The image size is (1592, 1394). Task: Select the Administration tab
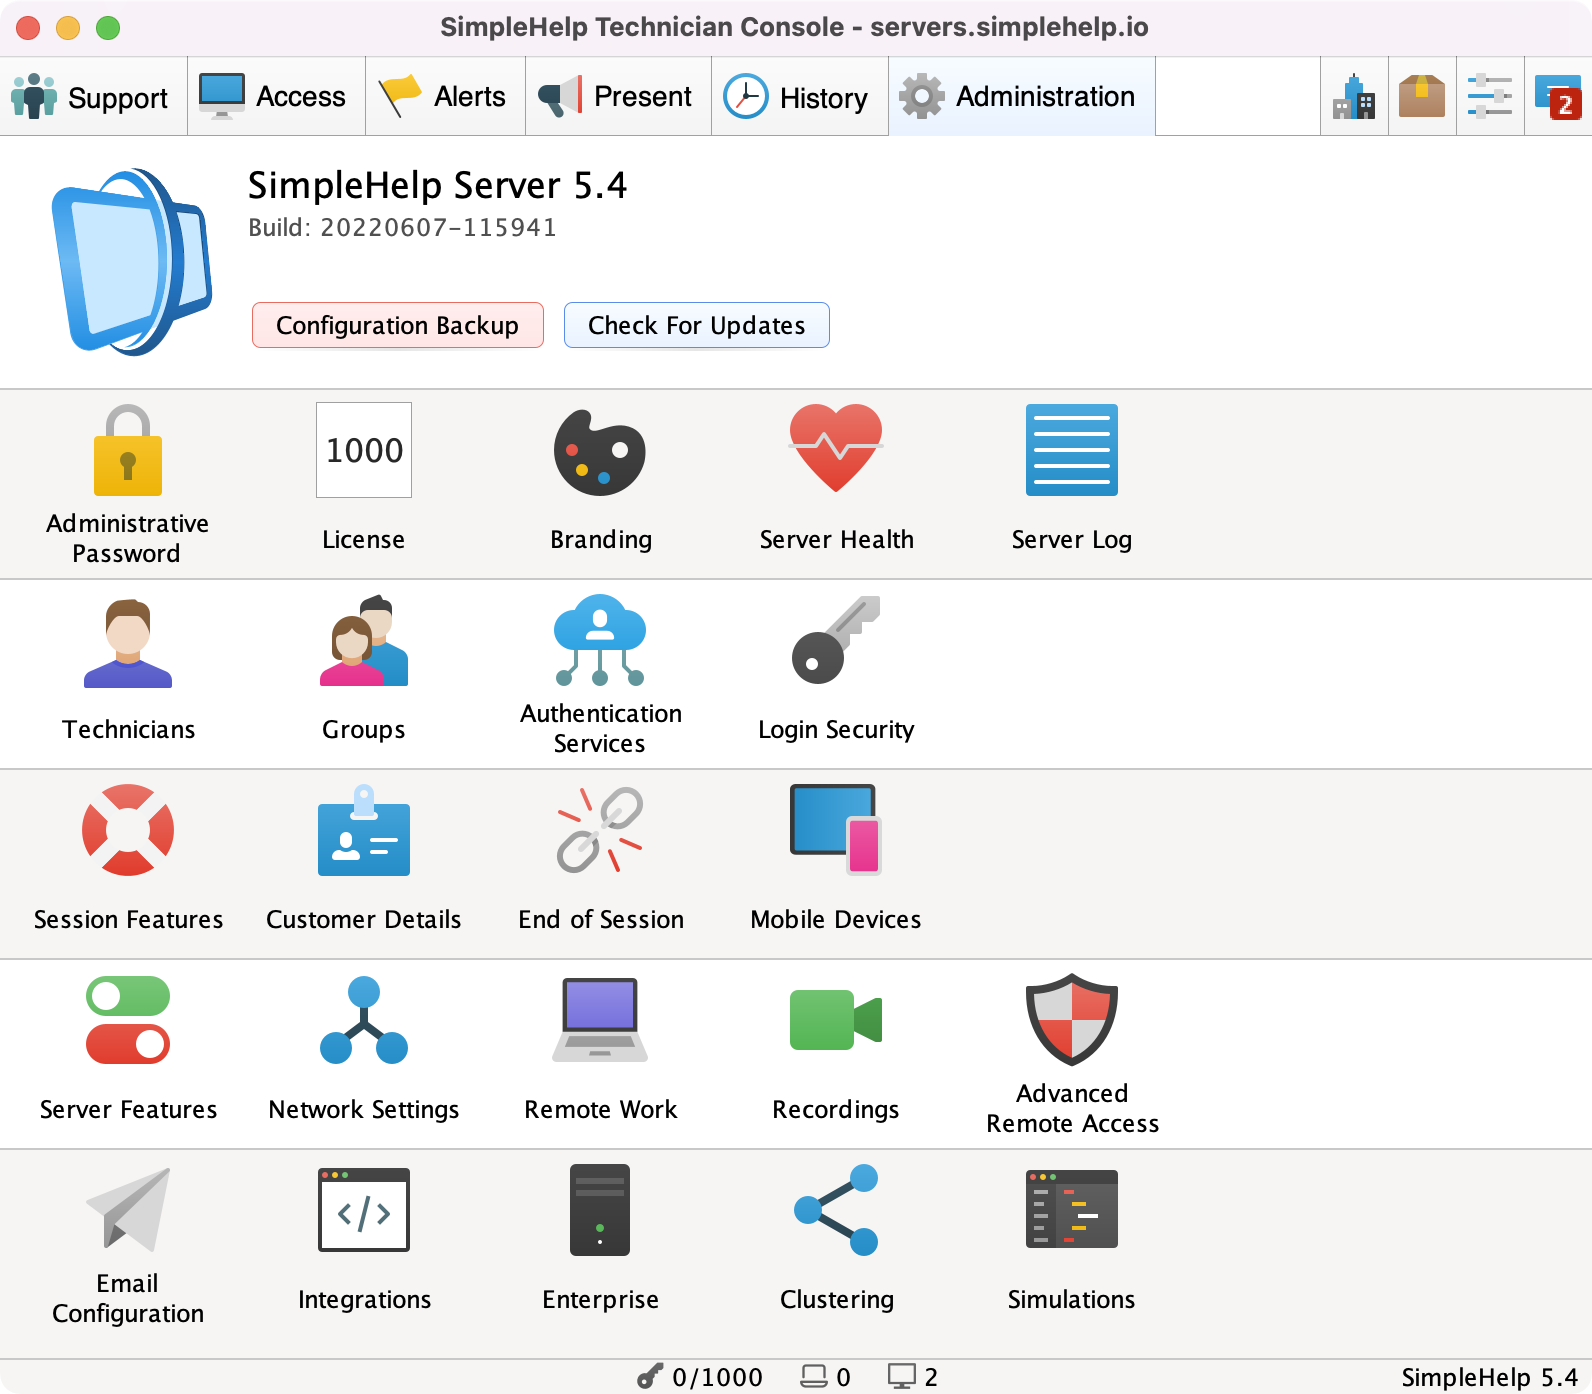(x=1021, y=97)
